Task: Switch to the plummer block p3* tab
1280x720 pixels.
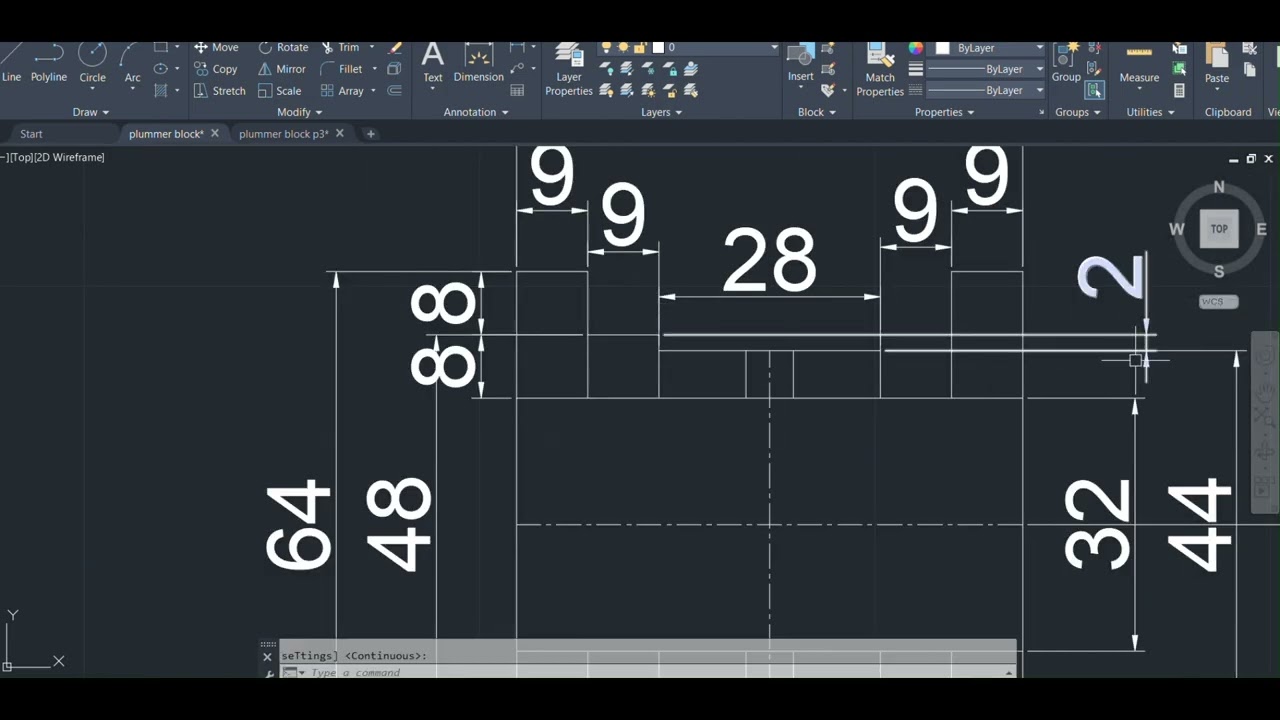Action: click(x=283, y=134)
